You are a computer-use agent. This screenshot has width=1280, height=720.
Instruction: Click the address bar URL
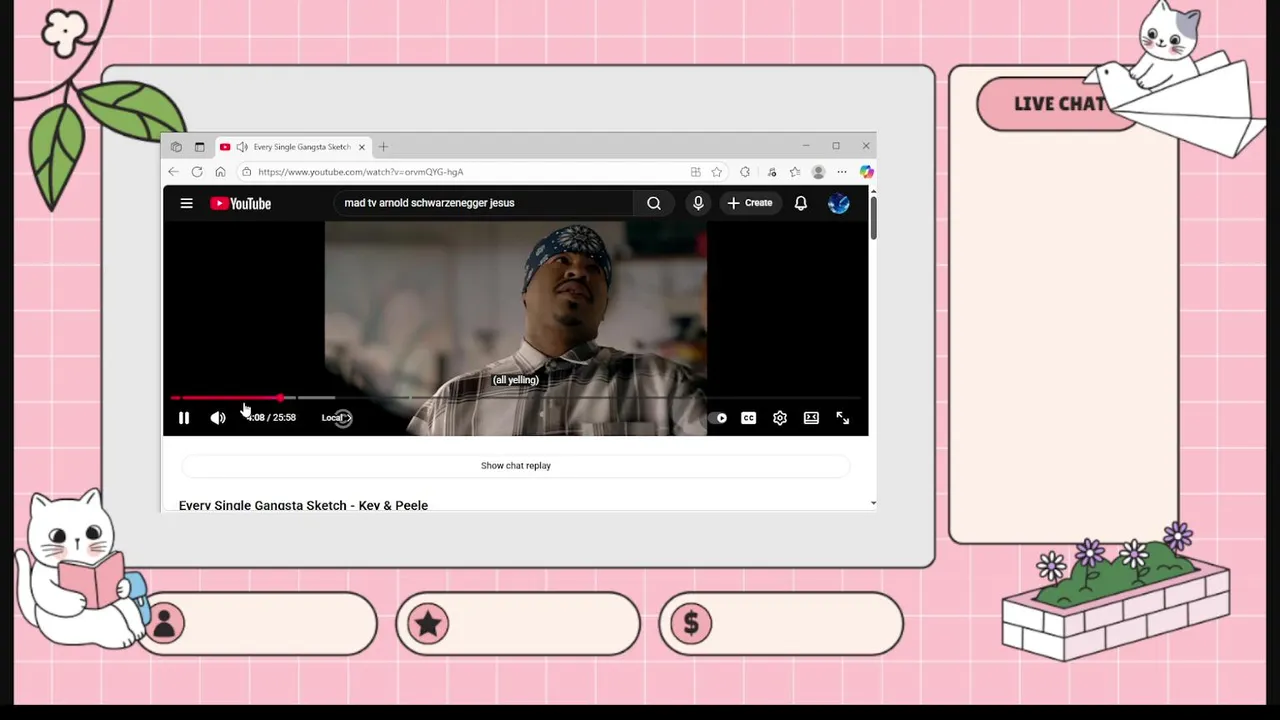[x=361, y=172]
